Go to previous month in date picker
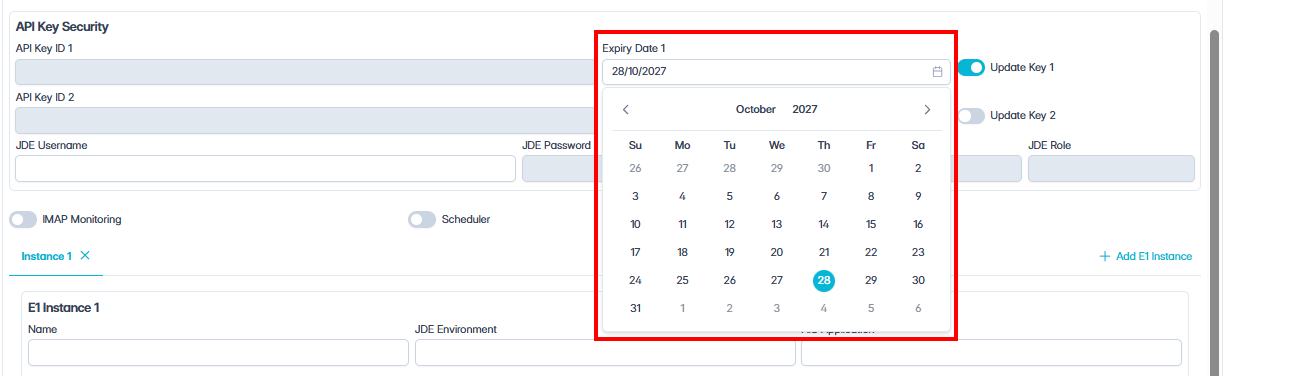Viewport: 1291px width, 376px height. 626,110
